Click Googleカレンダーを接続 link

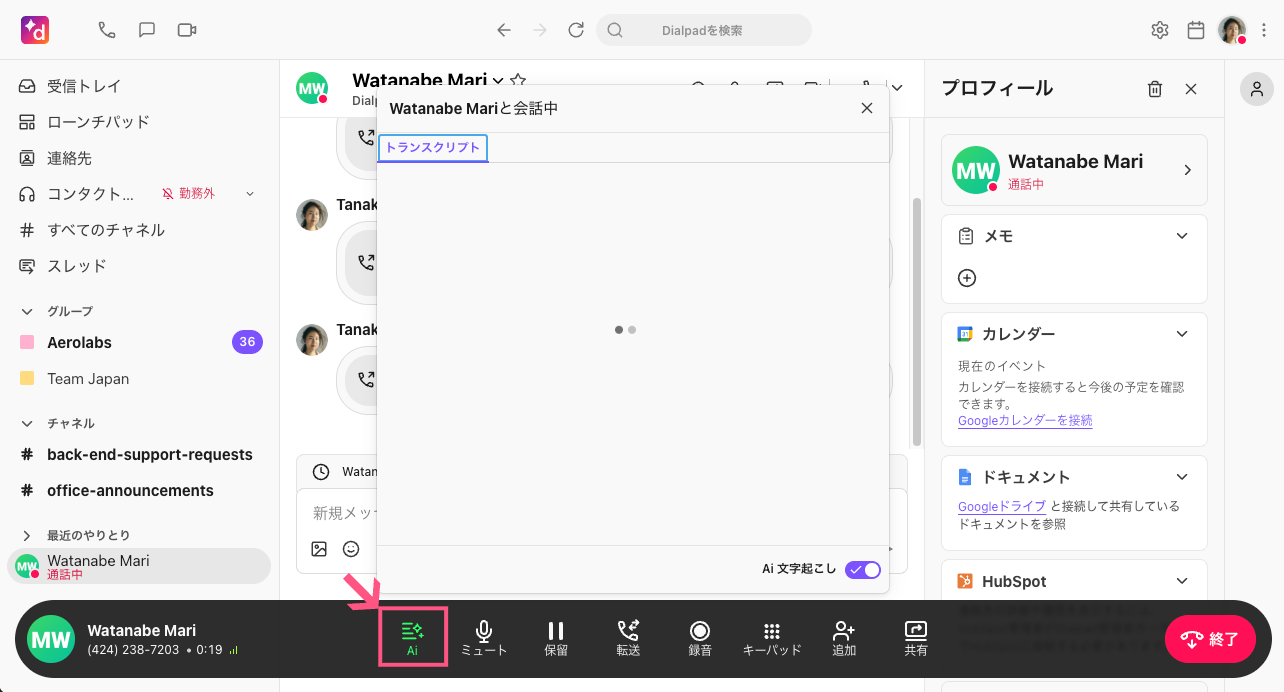click(x=1025, y=421)
